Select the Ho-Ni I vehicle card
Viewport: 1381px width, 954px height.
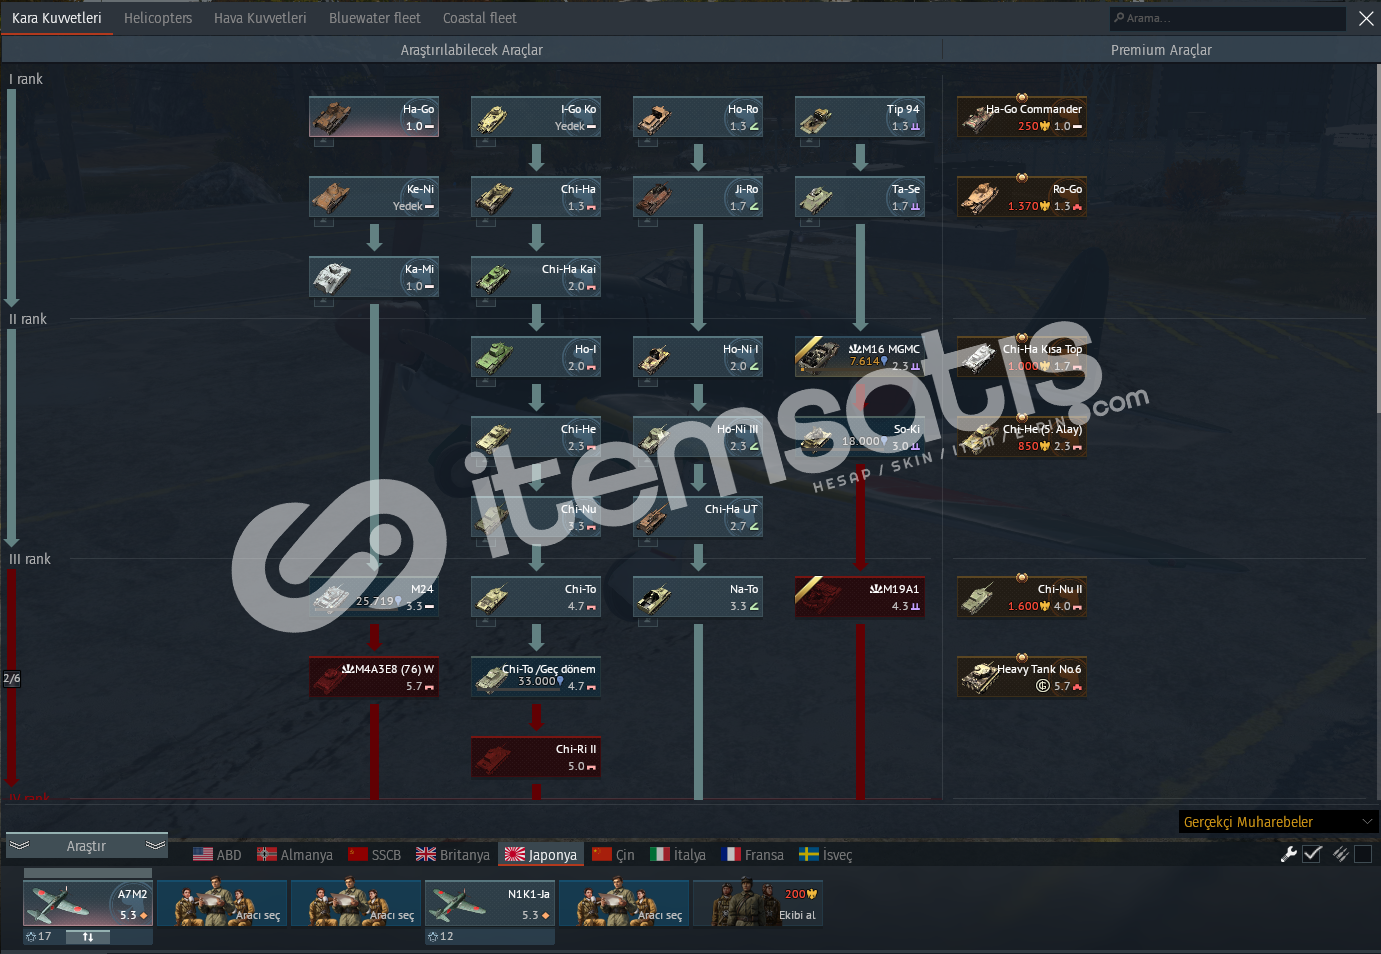click(x=698, y=357)
